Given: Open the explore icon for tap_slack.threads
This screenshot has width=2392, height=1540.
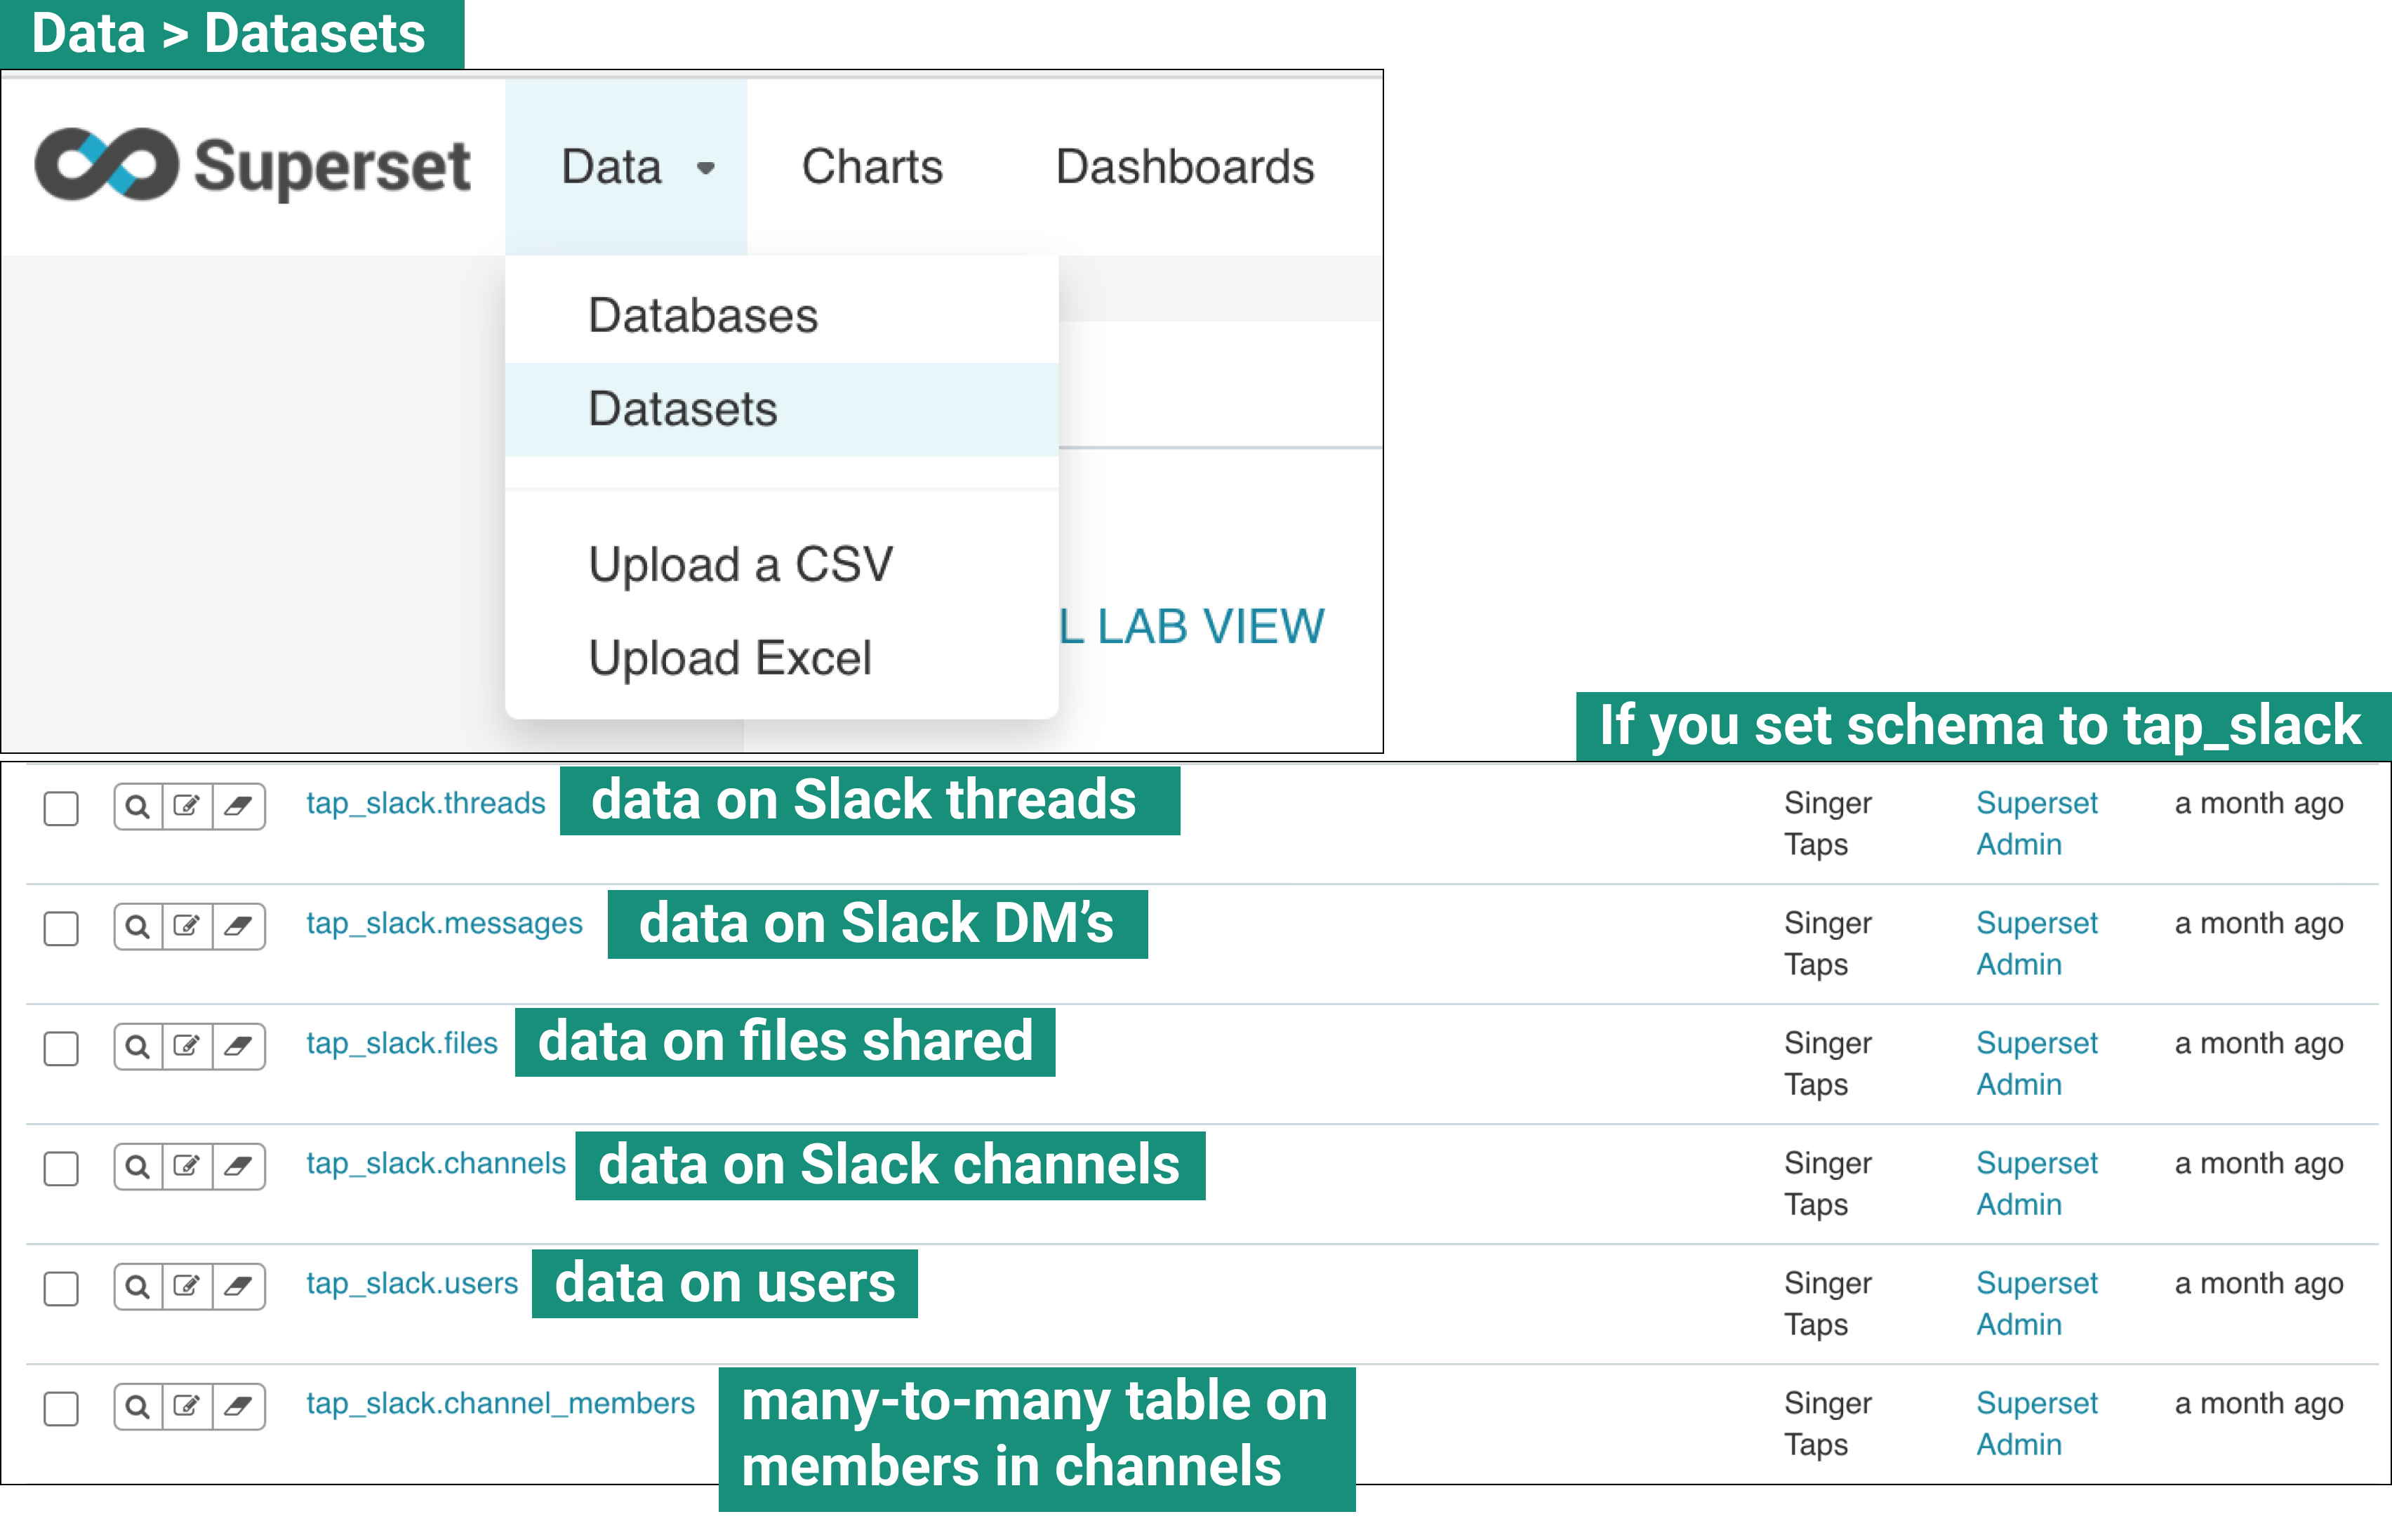Looking at the screenshot, I should (138, 806).
